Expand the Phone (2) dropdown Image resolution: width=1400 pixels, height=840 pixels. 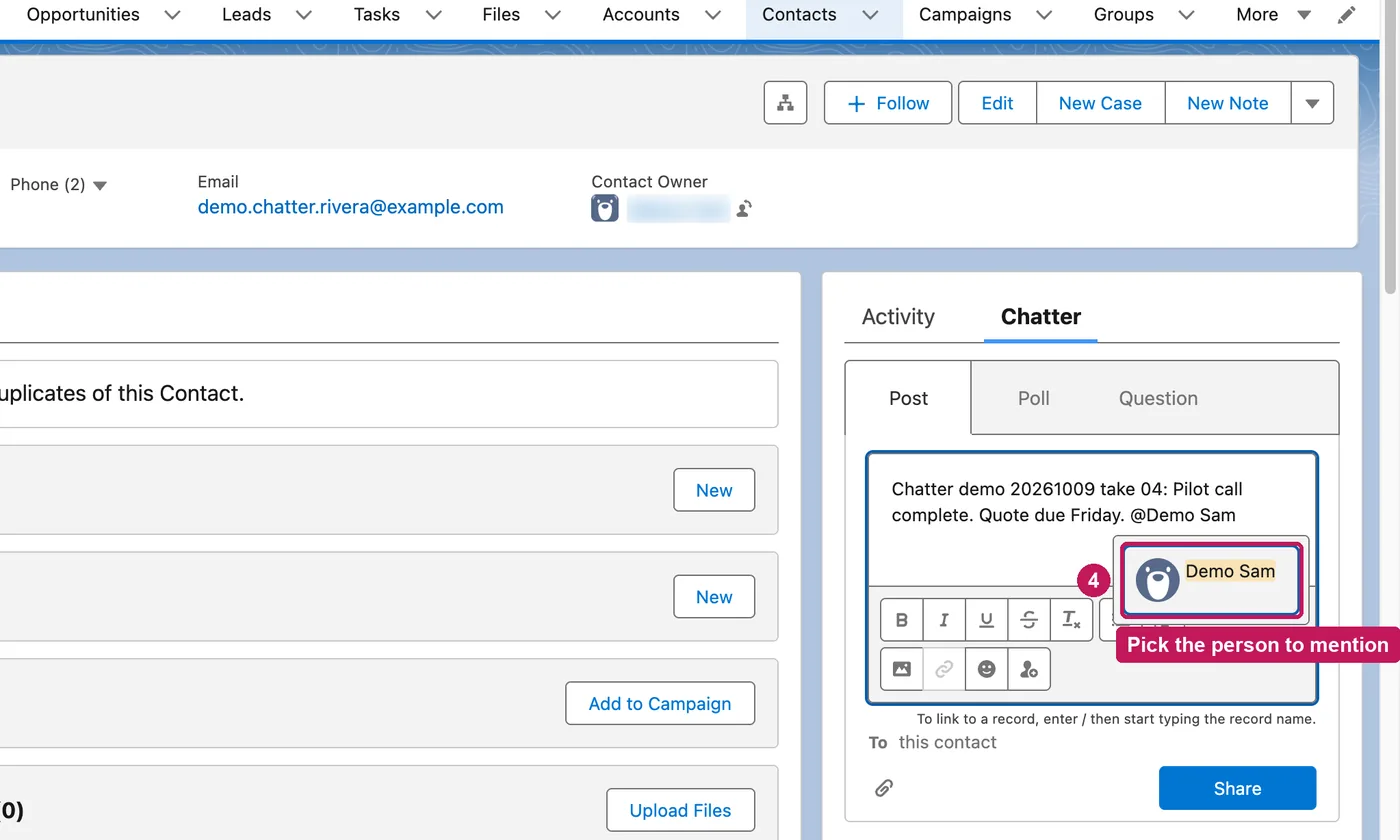pos(99,185)
